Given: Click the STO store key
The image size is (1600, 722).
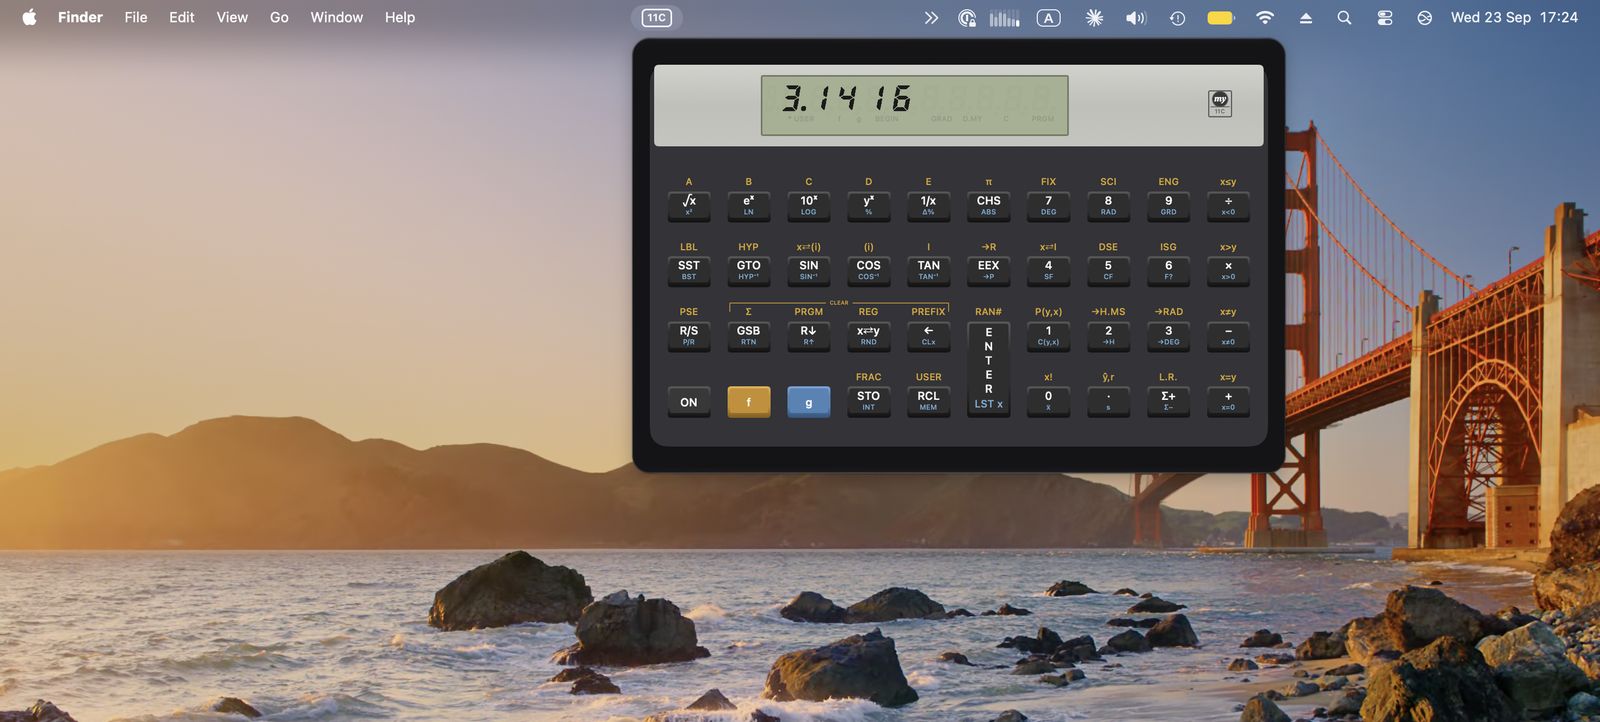Looking at the screenshot, I should (x=869, y=401).
